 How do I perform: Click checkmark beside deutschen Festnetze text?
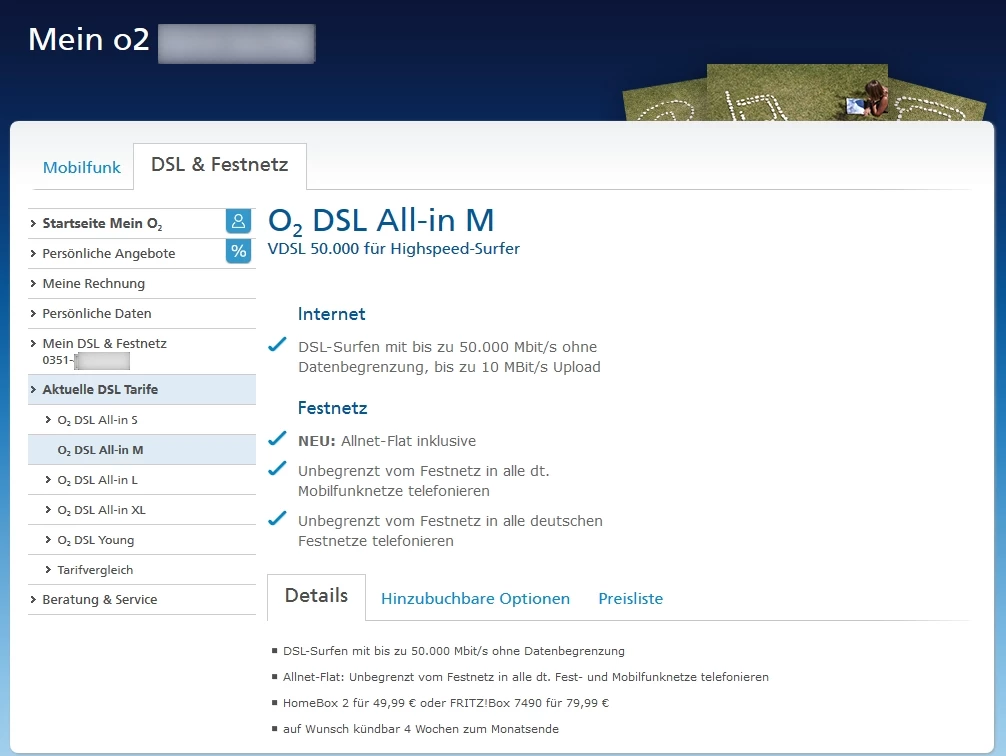(x=277, y=518)
